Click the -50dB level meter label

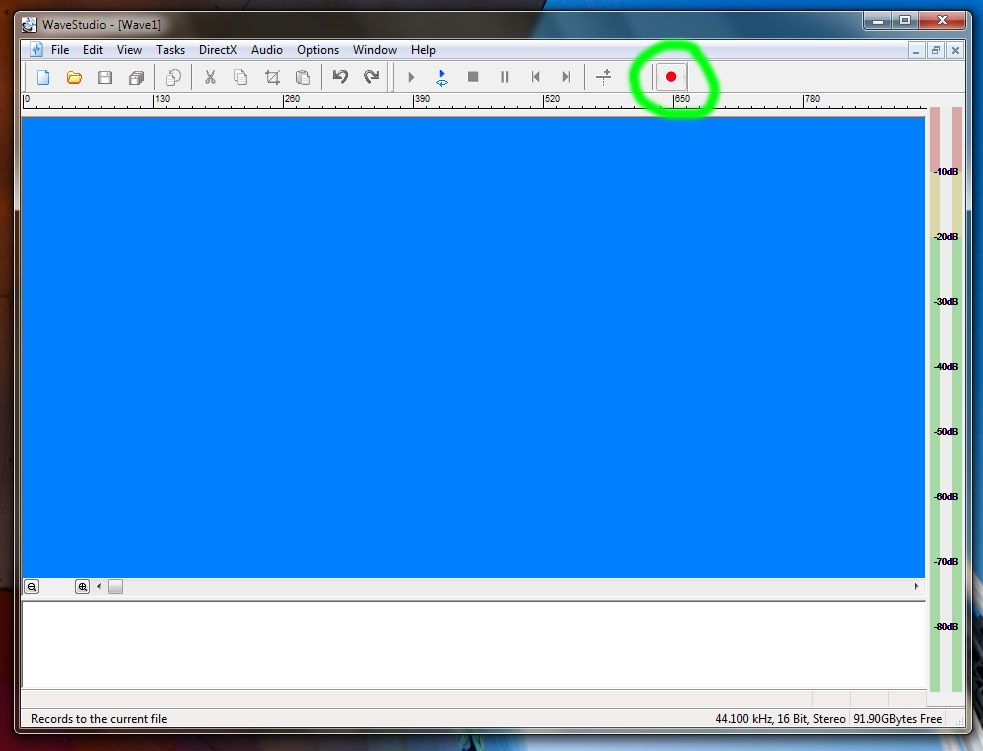coord(946,431)
